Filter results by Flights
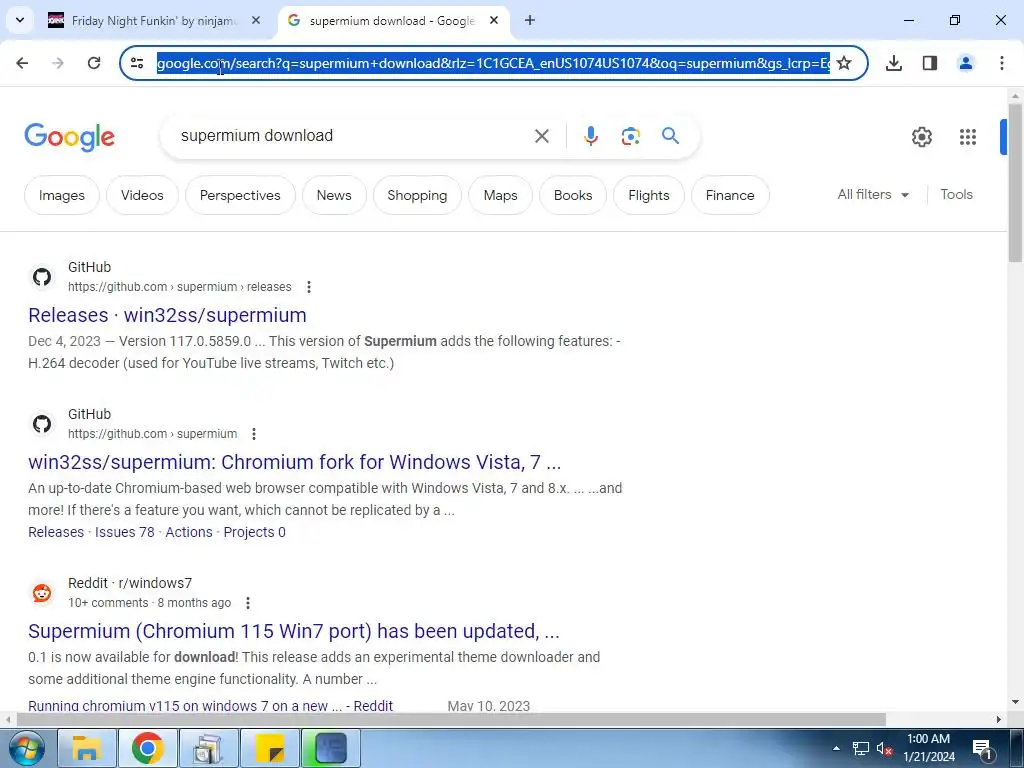 (648, 195)
